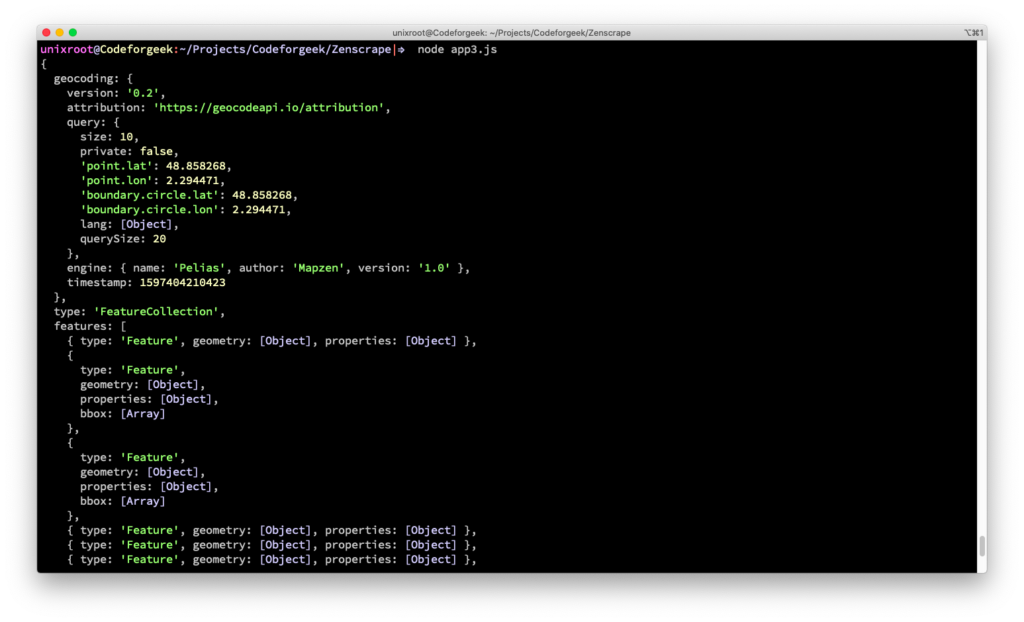Click the window title unixroot@Codeforgeek: ~/Projects/Codeforgeek/Zenscrape

tap(511, 33)
